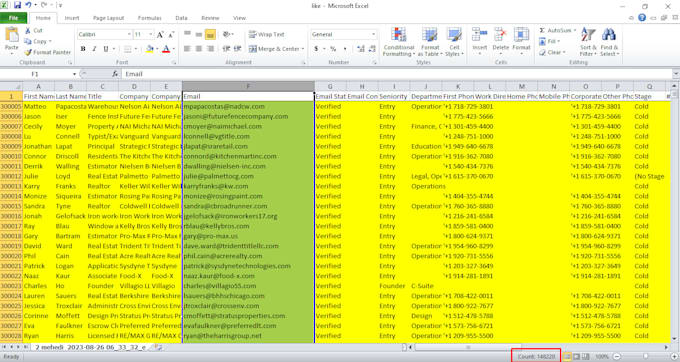Click the Fill button in Editing group
Viewport: 680px width, 362px height.
tap(549, 41)
